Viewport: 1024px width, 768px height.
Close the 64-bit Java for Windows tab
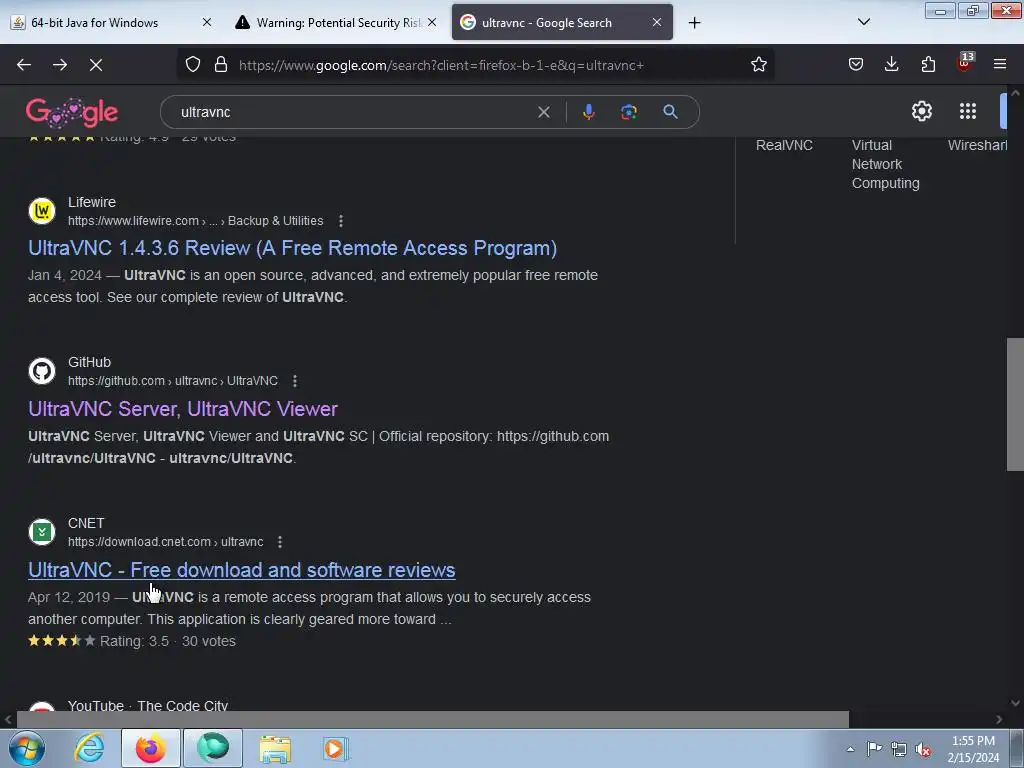point(206,22)
